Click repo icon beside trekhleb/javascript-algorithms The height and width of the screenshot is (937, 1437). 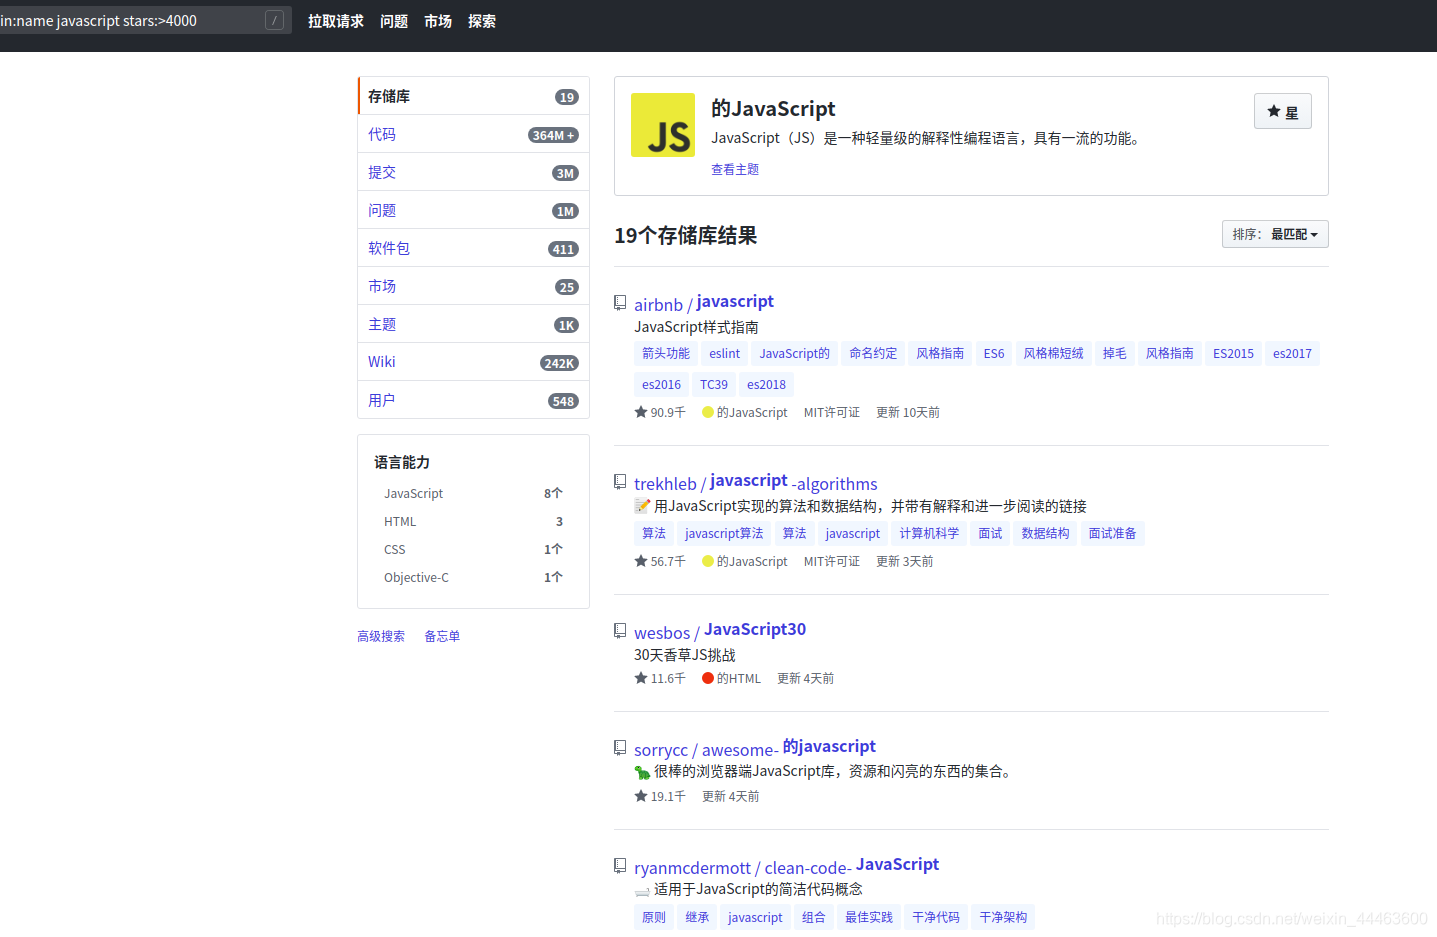pyautogui.click(x=620, y=482)
